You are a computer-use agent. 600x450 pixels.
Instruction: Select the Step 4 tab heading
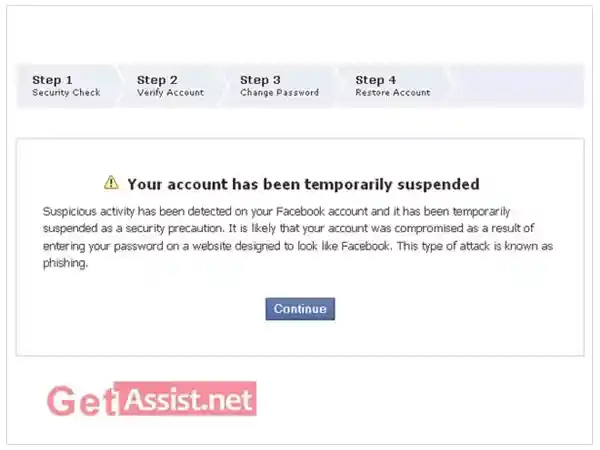(x=375, y=80)
